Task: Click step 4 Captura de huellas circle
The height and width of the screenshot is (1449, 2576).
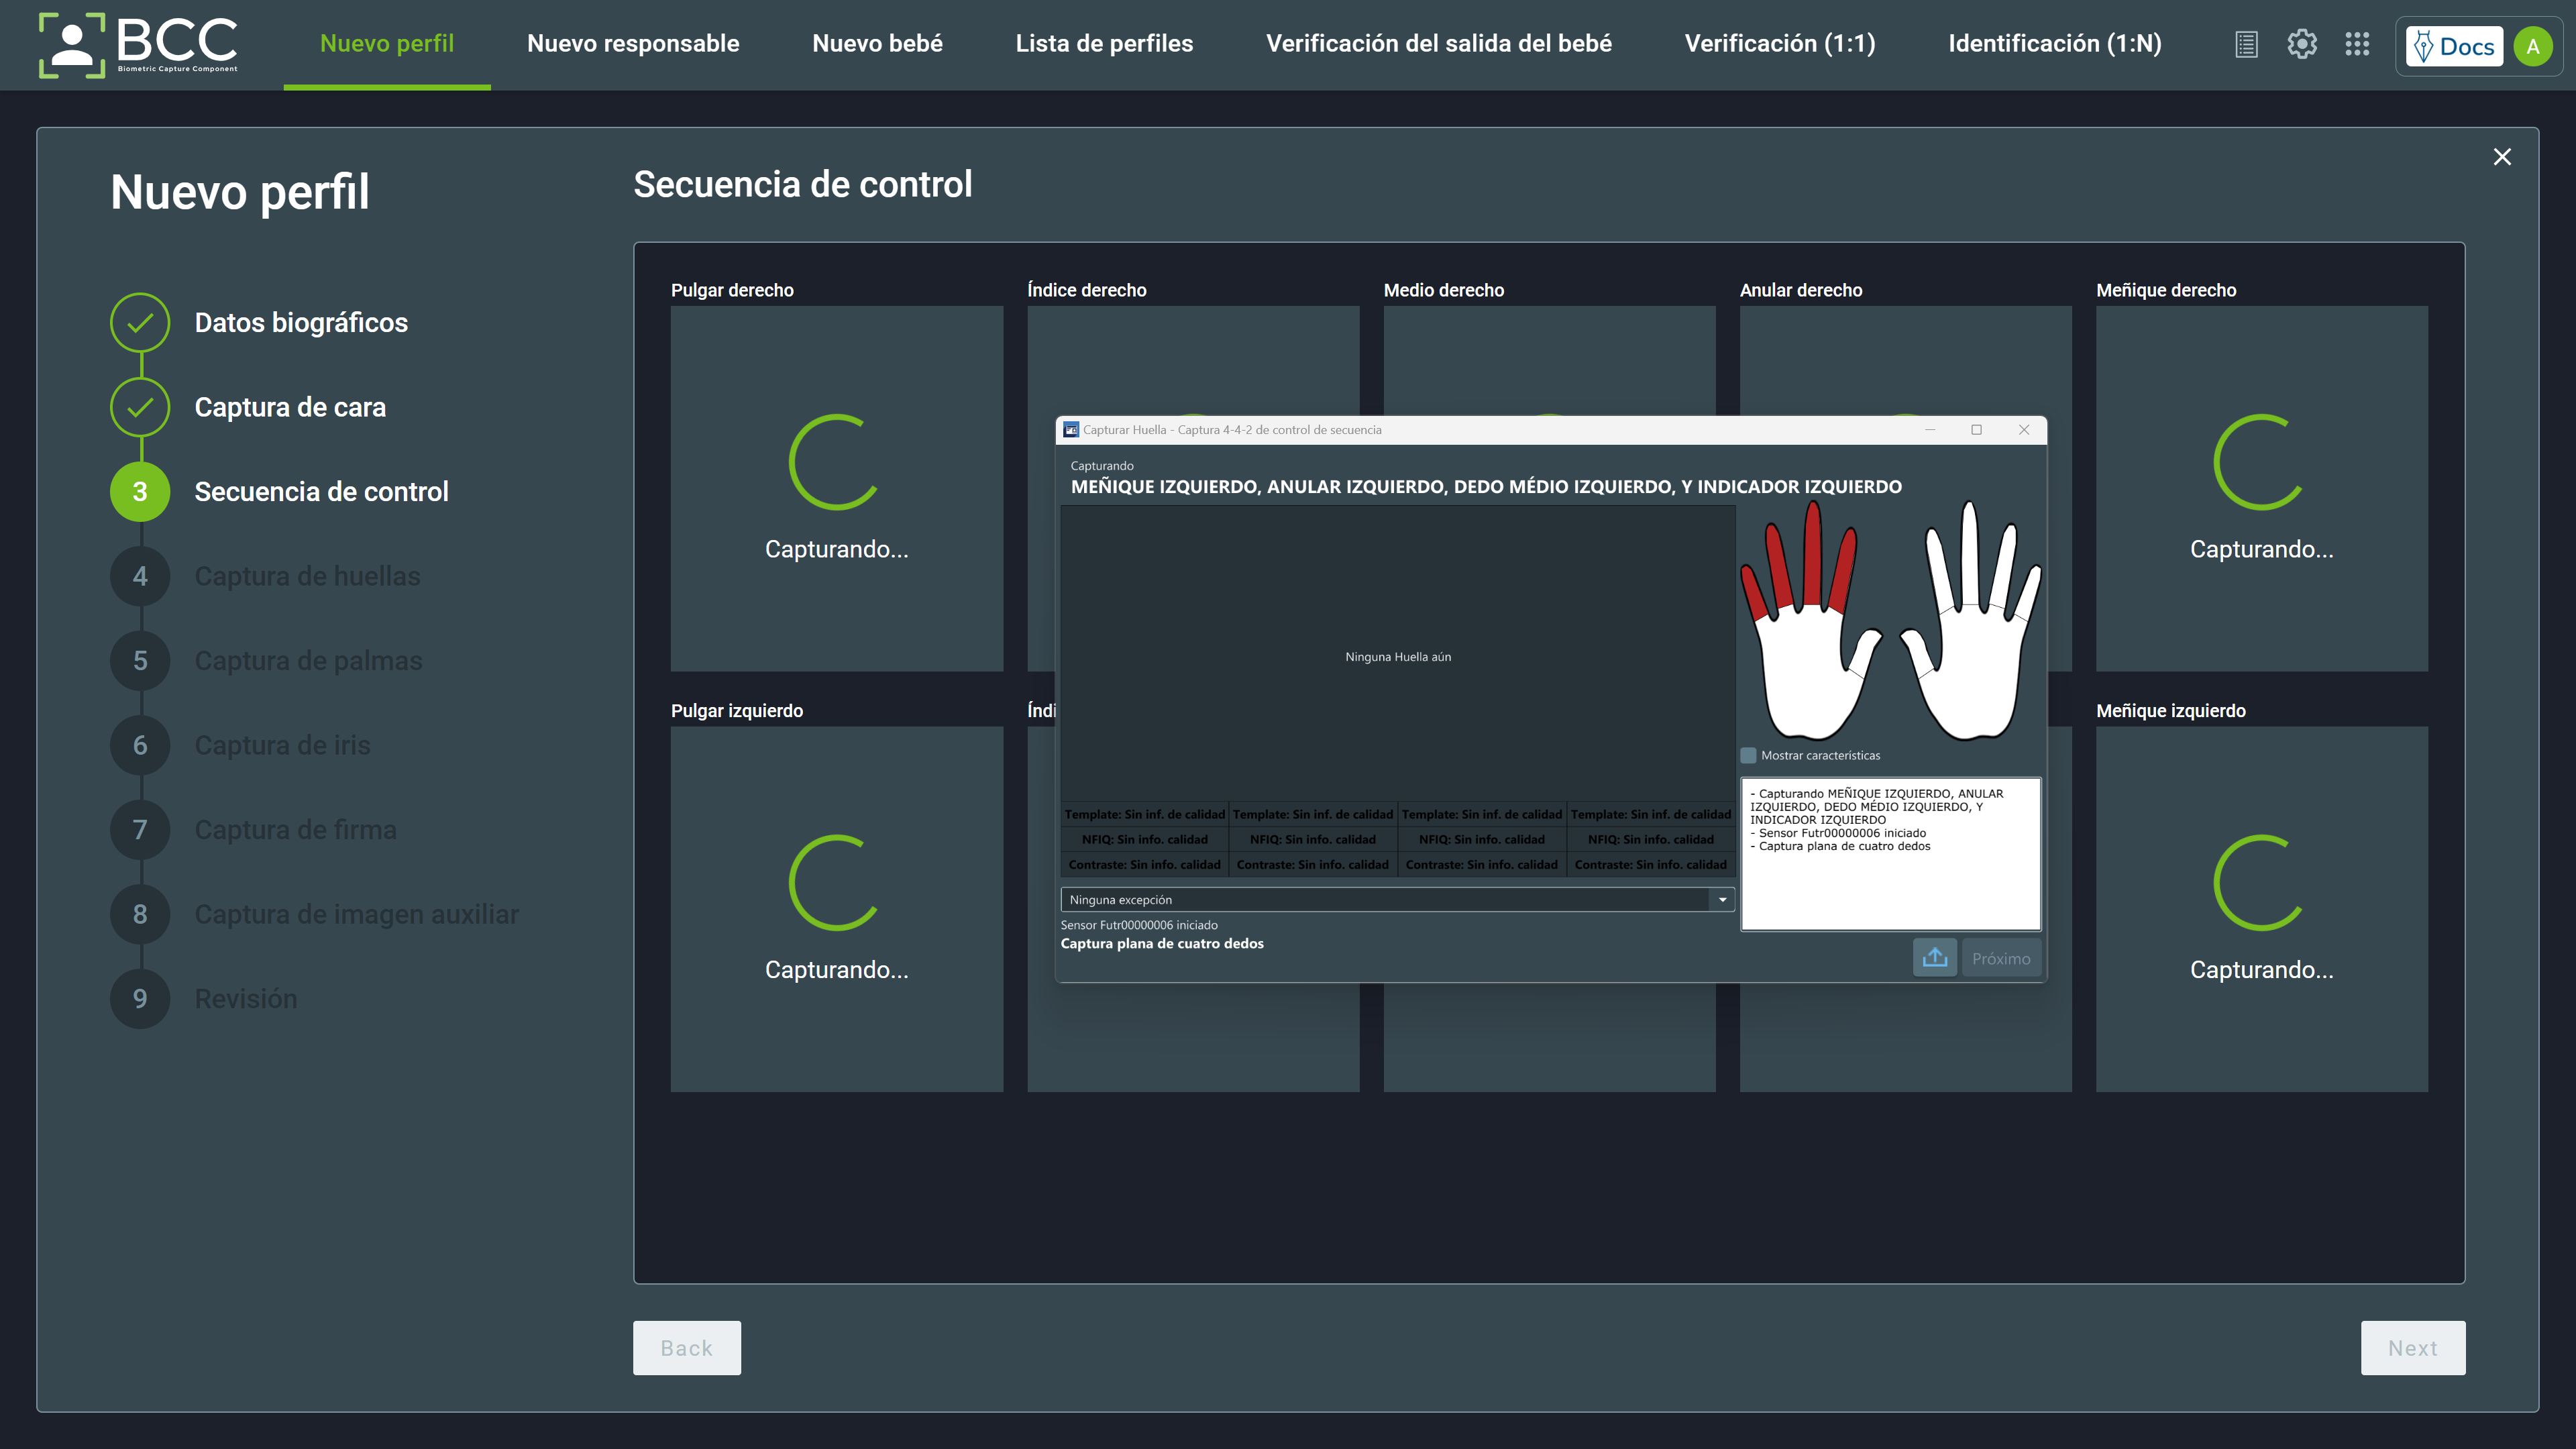Action: [140, 576]
